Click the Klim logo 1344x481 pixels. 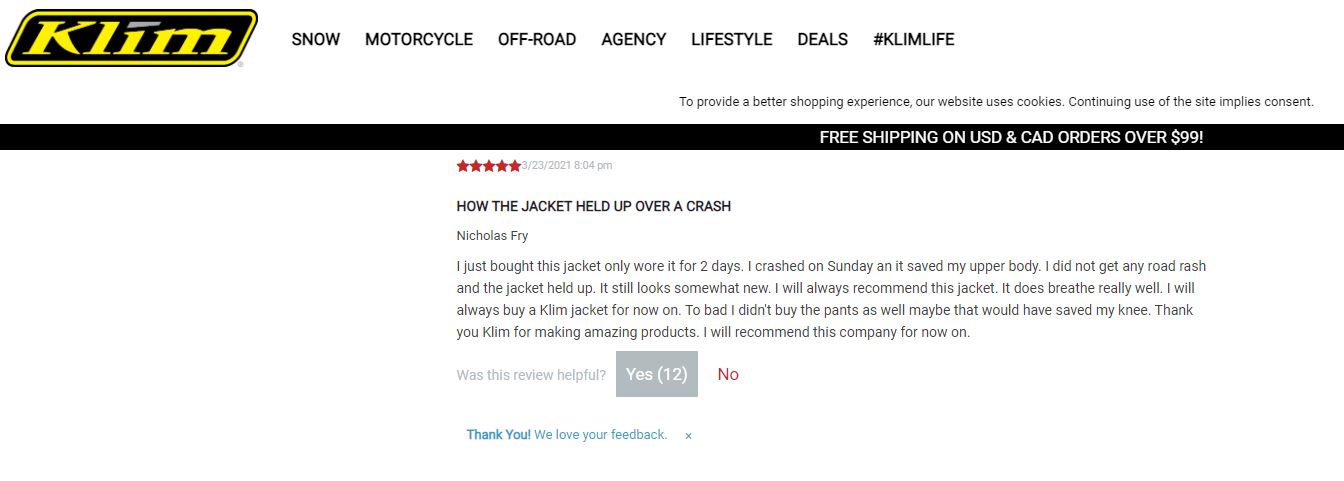pyautogui.click(x=131, y=39)
